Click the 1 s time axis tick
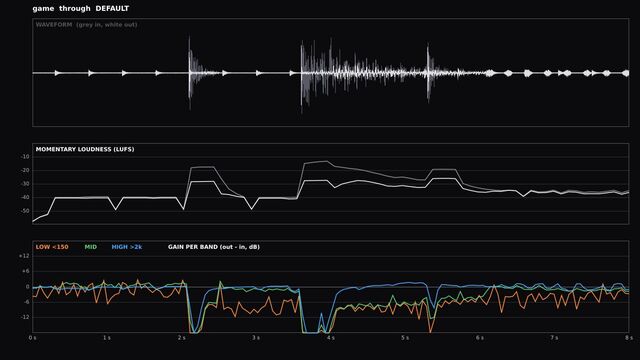 pyautogui.click(x=107, y=338)
